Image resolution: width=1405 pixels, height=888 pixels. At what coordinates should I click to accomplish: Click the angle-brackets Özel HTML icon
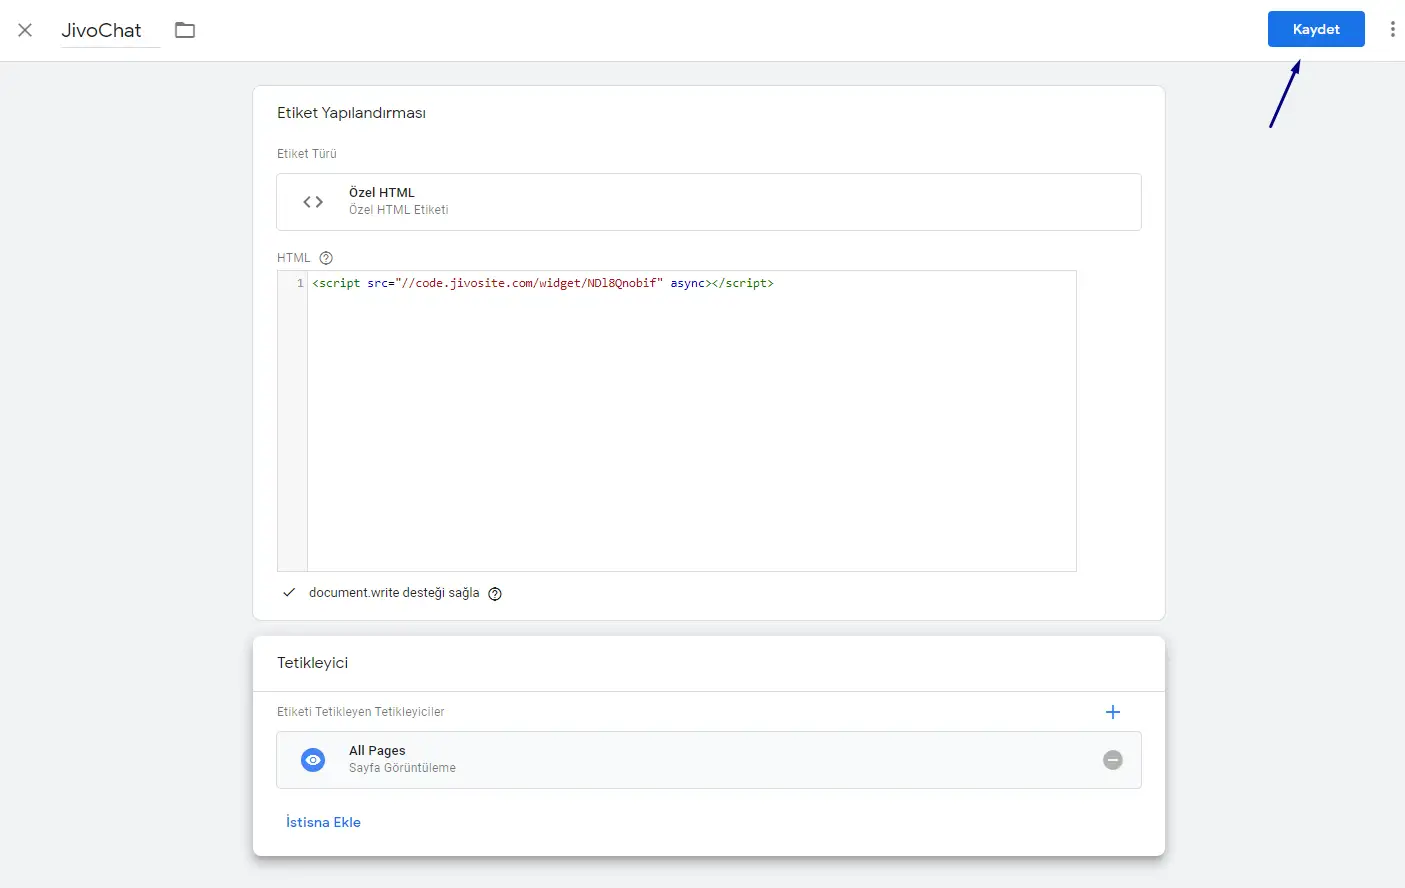[313, 202]
